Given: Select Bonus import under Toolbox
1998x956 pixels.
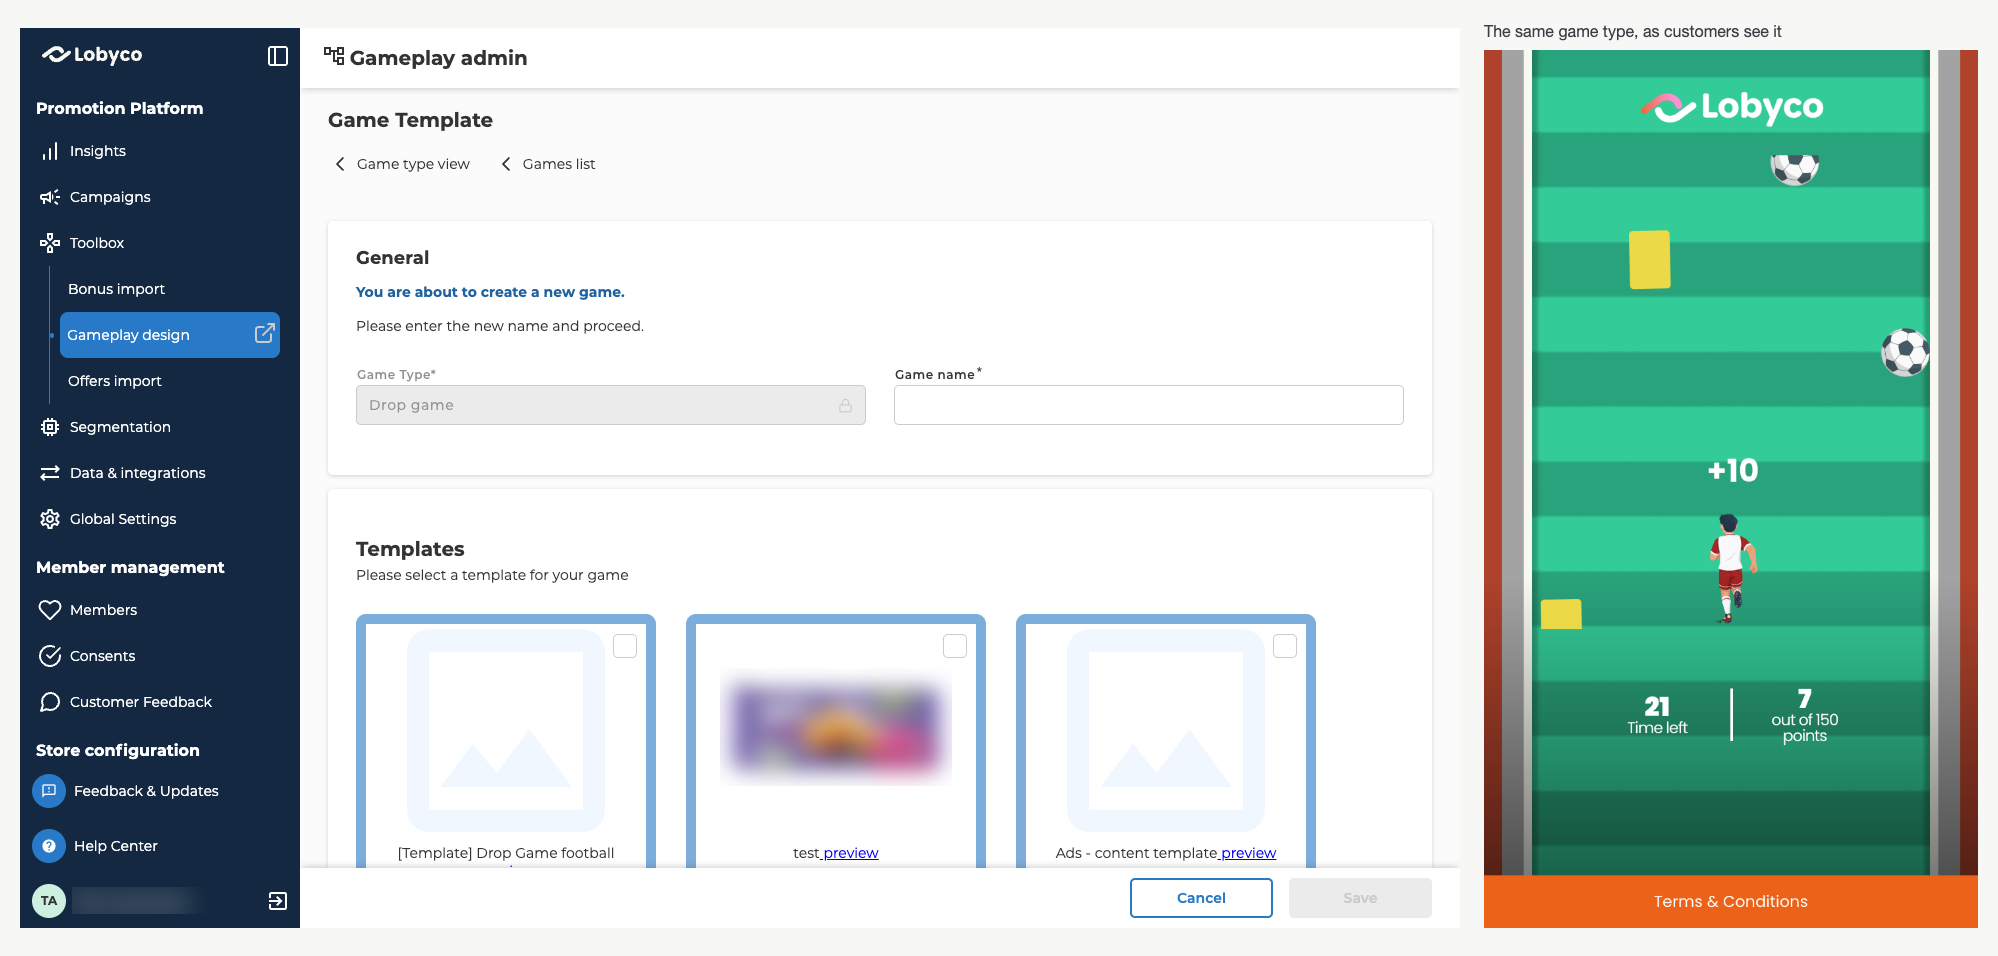Looking at the screenshot, I should point(116,289).
